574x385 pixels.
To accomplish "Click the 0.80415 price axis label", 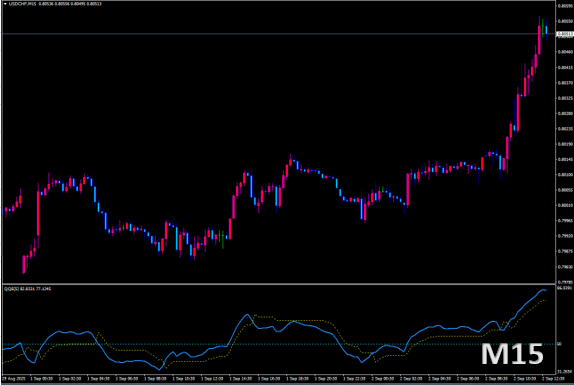I will click(565, 67).
